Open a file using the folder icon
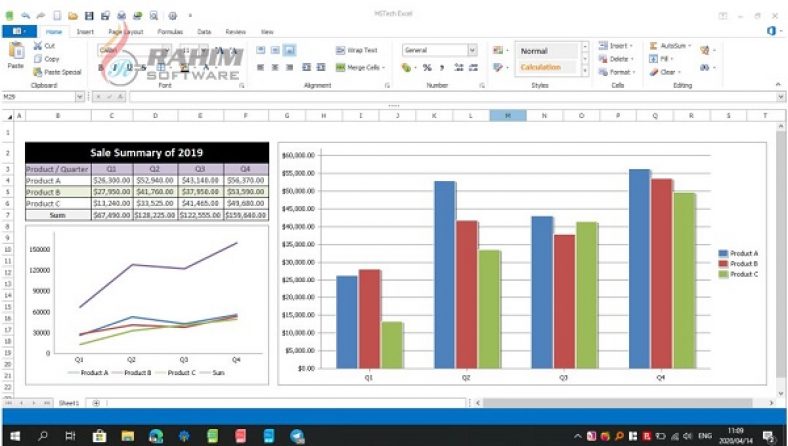The width and height of the screenshot is (788, 446). click(x=73, y=16)
